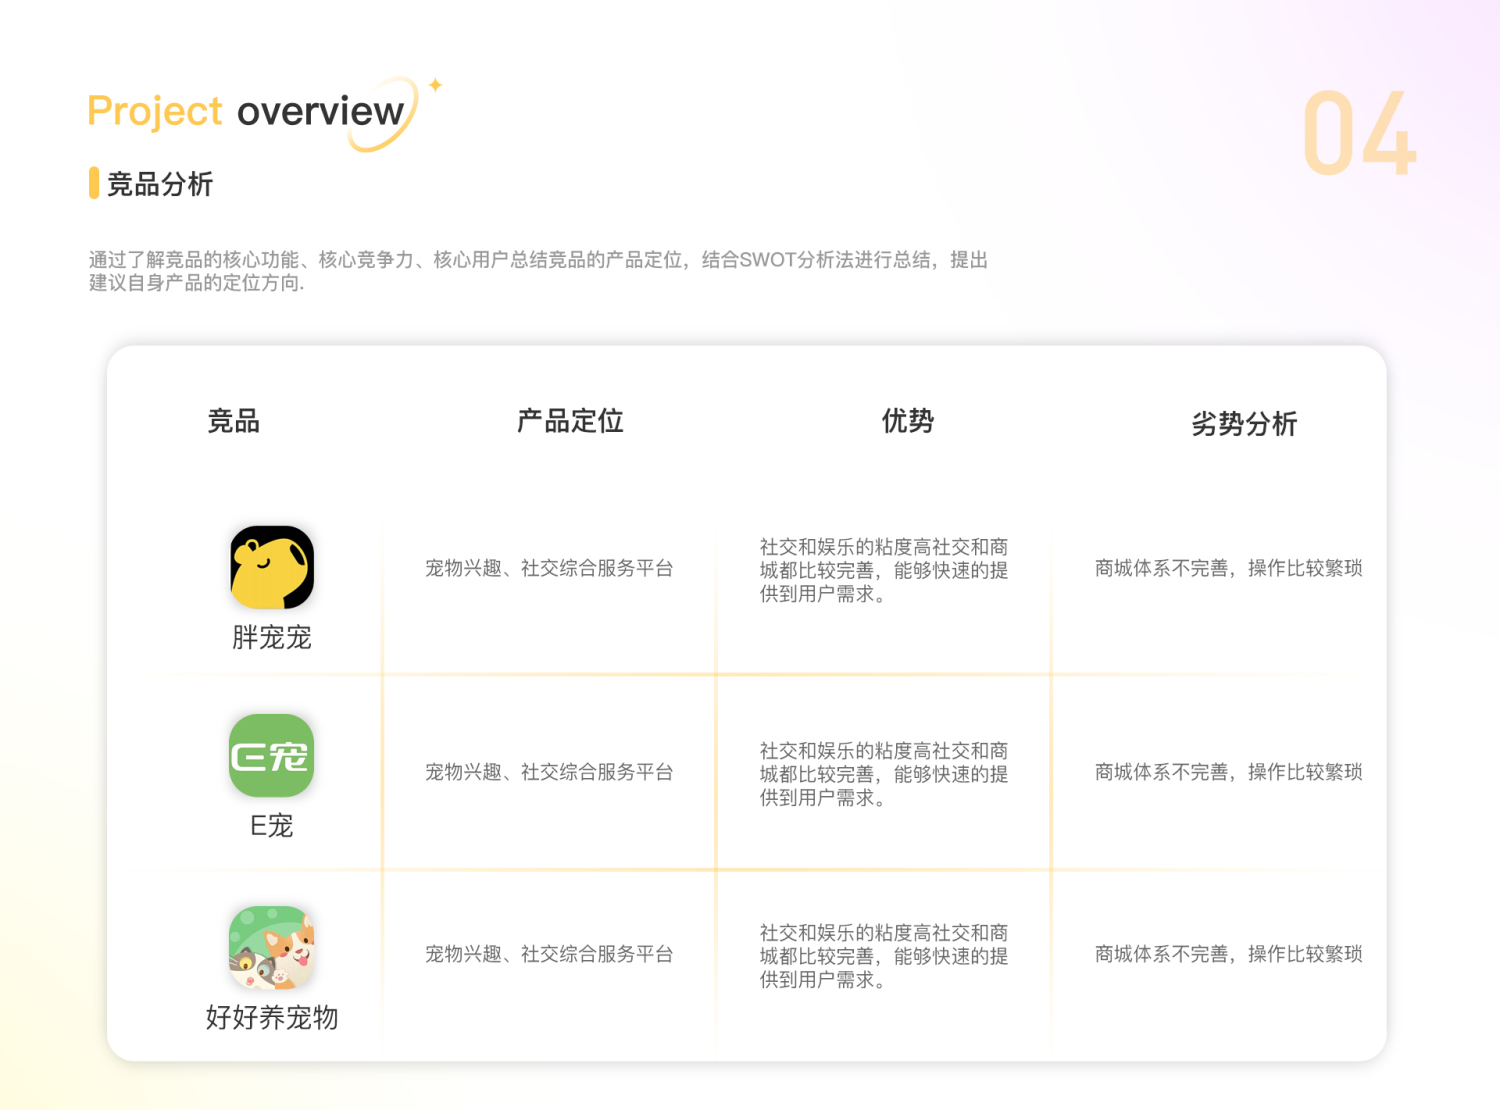Click E宠 row advantages text
The width and height of the screenshot is (1500, 1110).
click(x=884, y=774)
